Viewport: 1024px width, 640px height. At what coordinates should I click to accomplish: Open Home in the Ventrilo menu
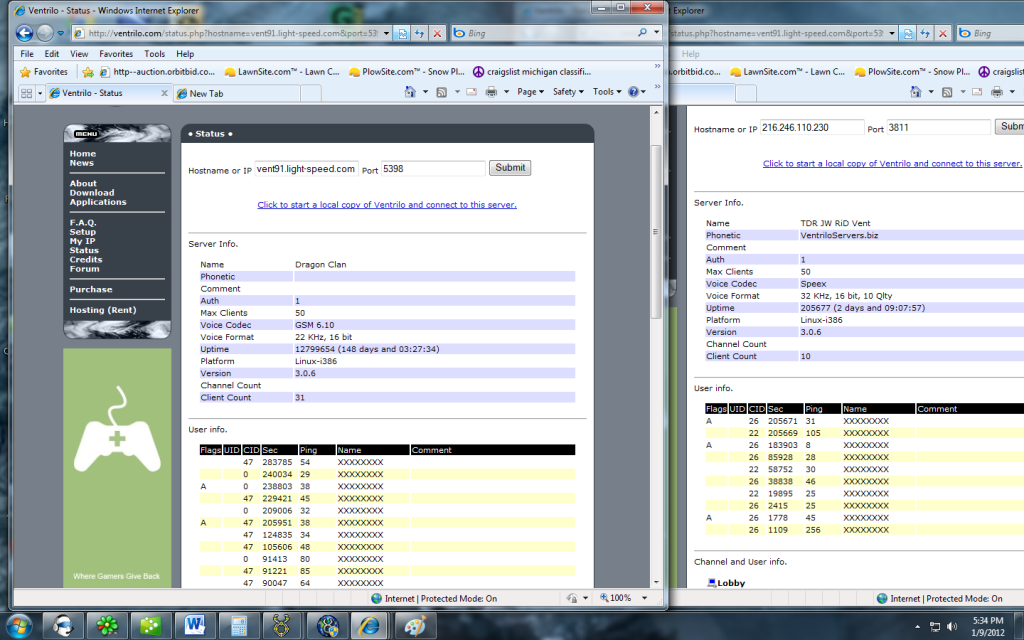click(82, 153)
